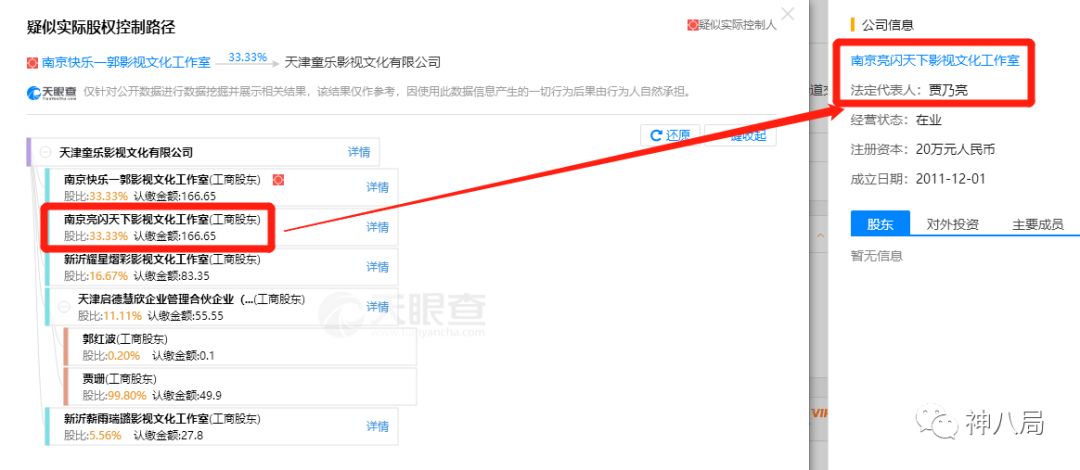Viewport: 1080px width, 470px height.
Task: Open 详情 for 天津童乐影视文化有限公司
Action: pyautogui.click(x=359, y=152)
